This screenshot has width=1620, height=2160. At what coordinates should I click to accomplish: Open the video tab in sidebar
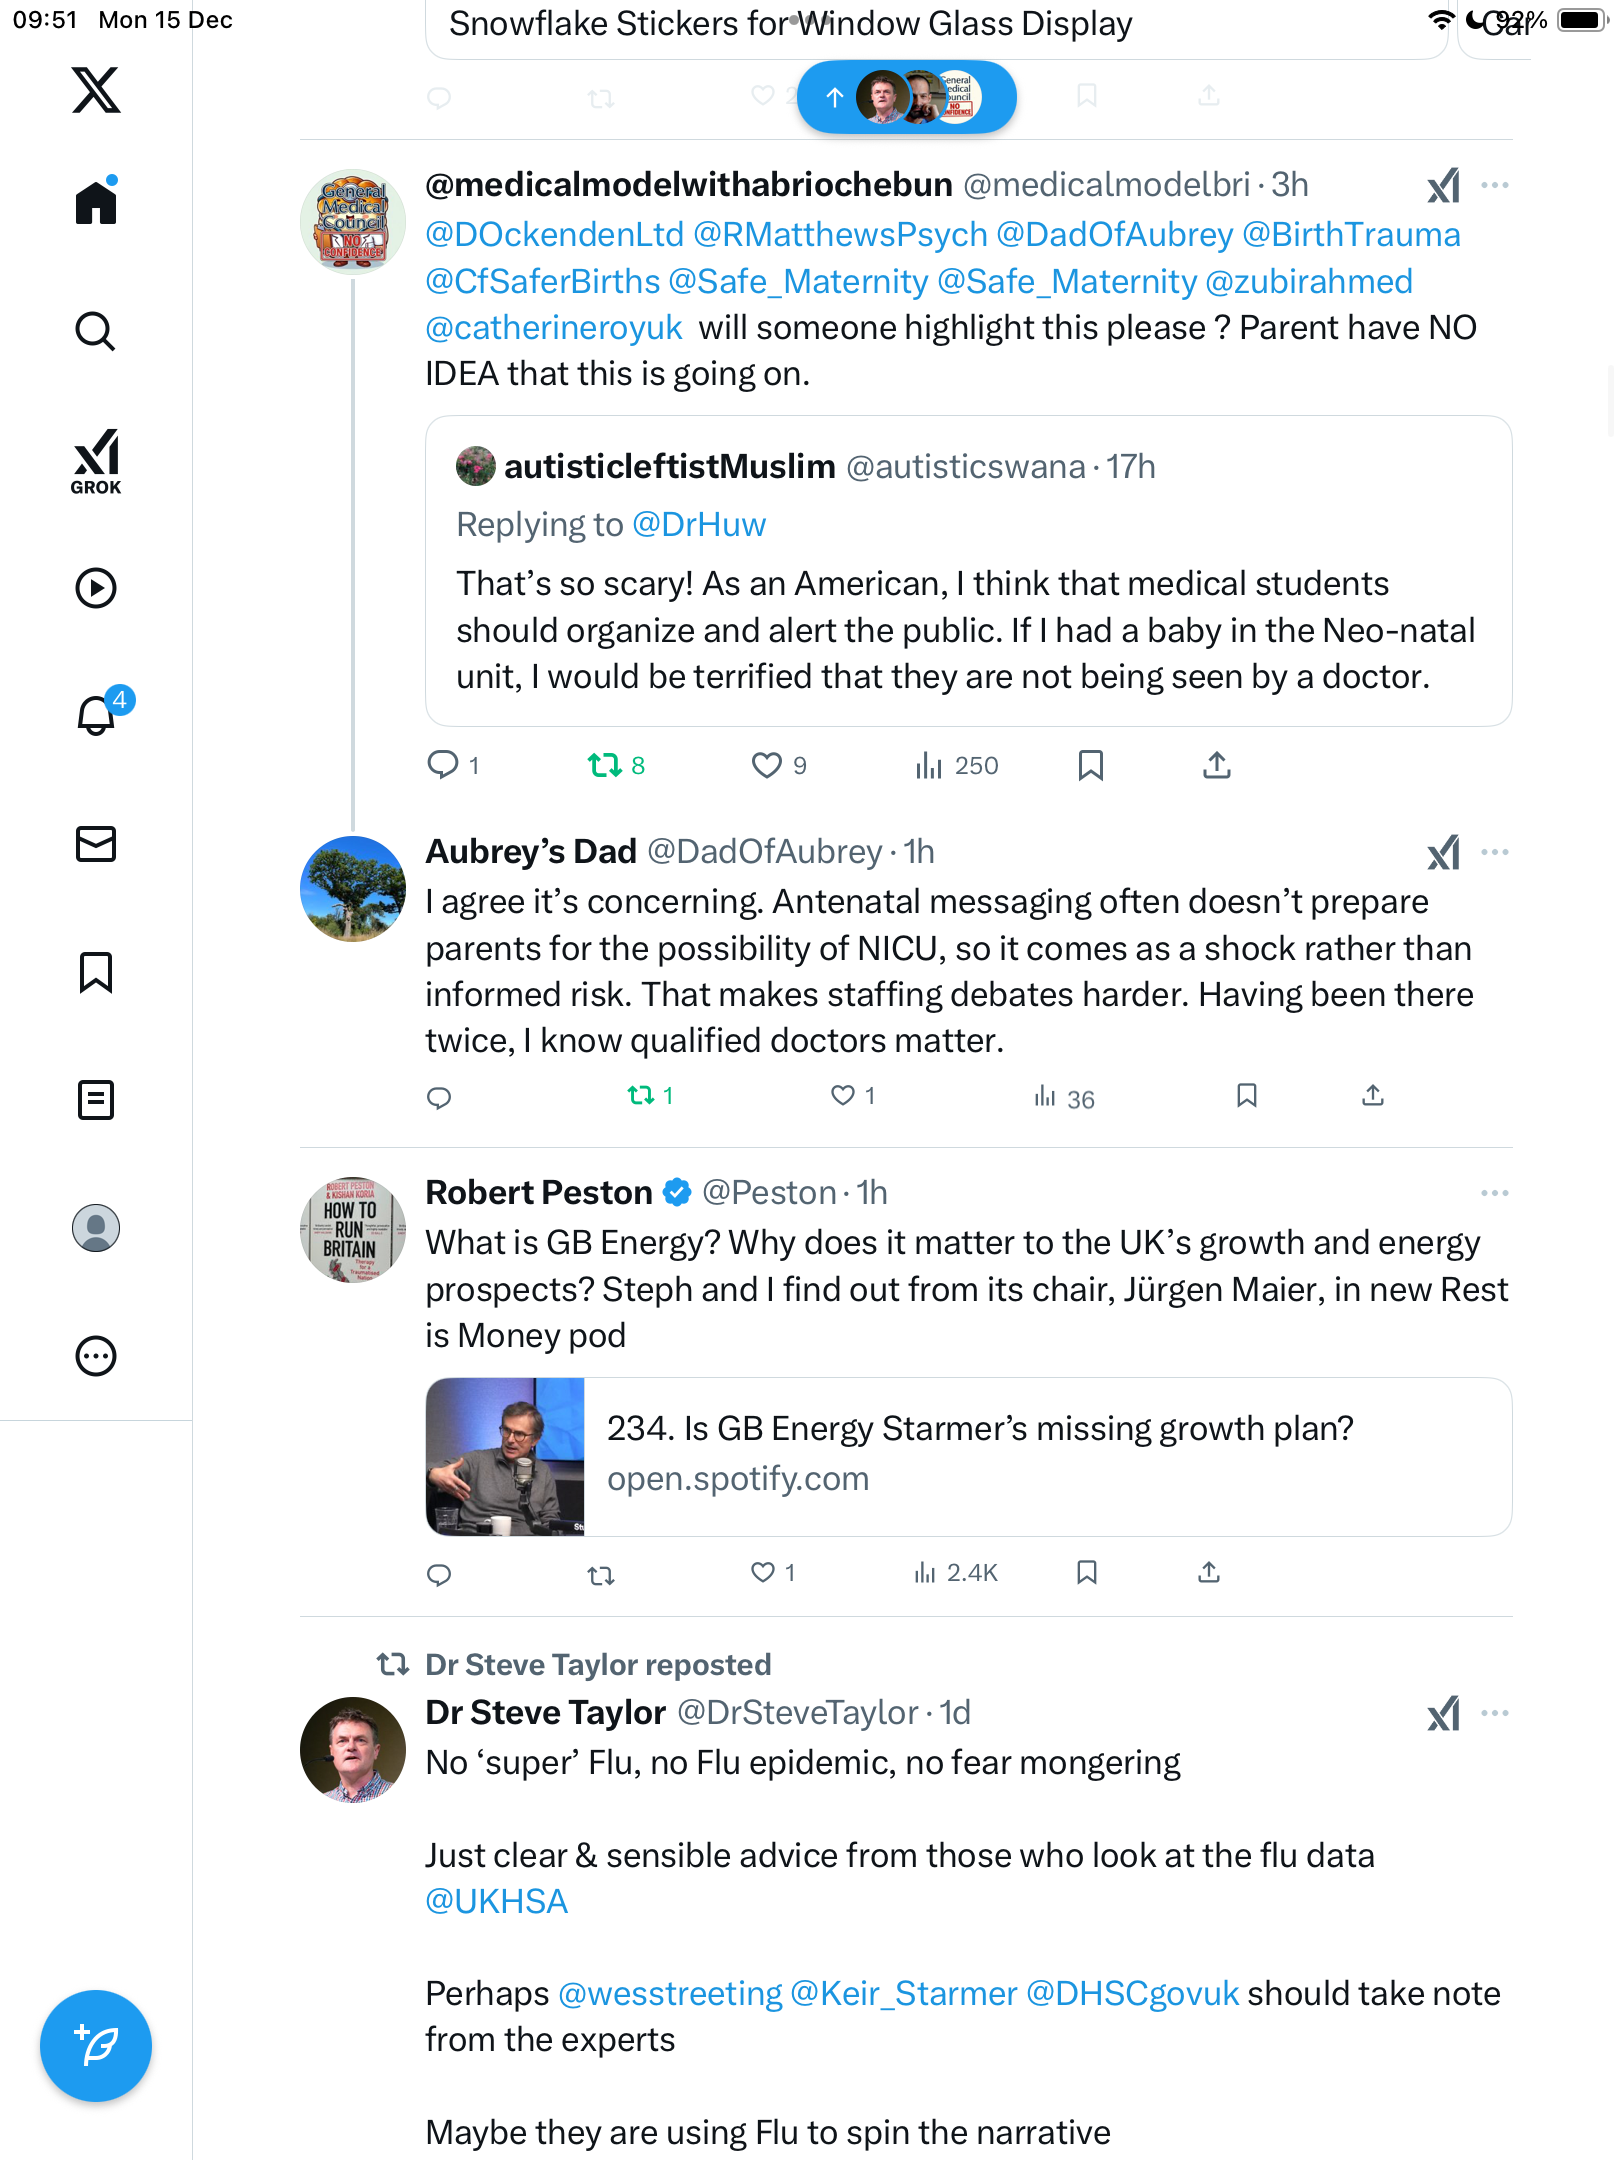coord(96,588)
